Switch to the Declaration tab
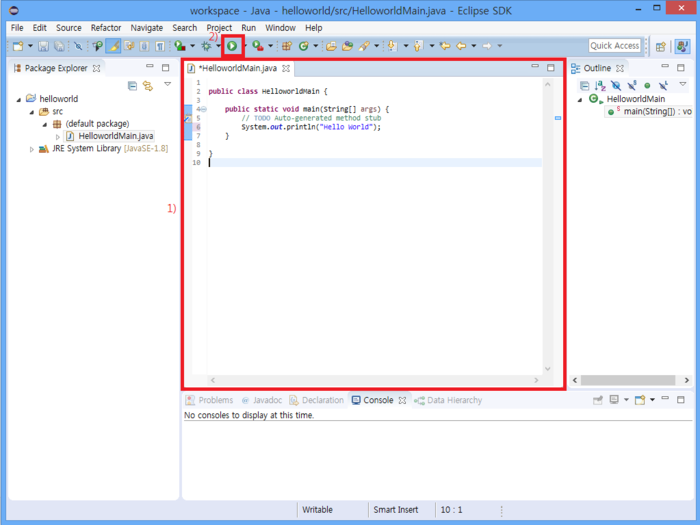Viewport: 700px width, 525px height. [x=317, y=400]
